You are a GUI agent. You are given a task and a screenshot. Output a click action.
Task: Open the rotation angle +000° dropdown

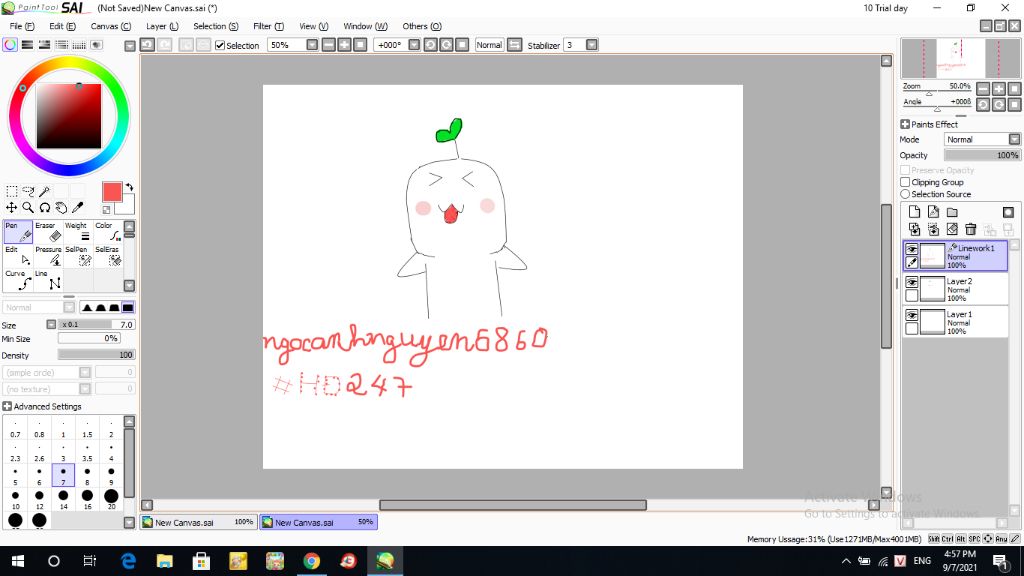coord(414,45)
